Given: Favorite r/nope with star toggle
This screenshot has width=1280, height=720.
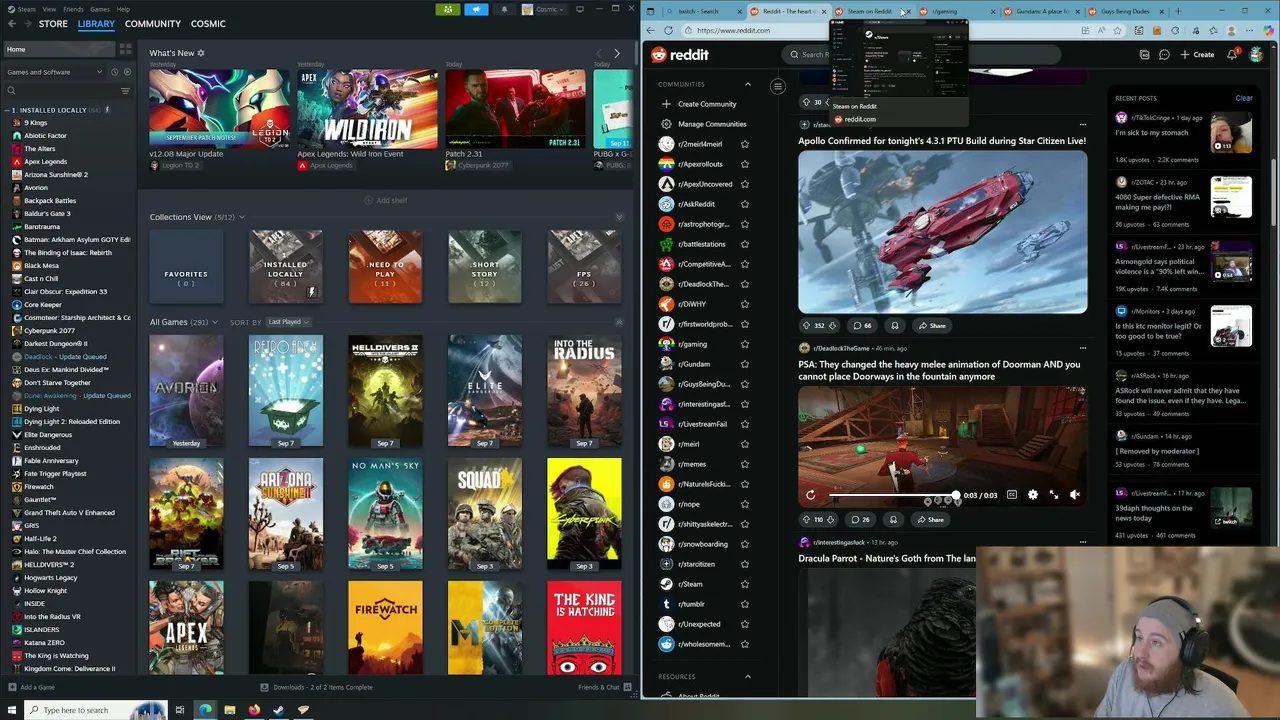Looking at the screenshot, I should point(744,504).
